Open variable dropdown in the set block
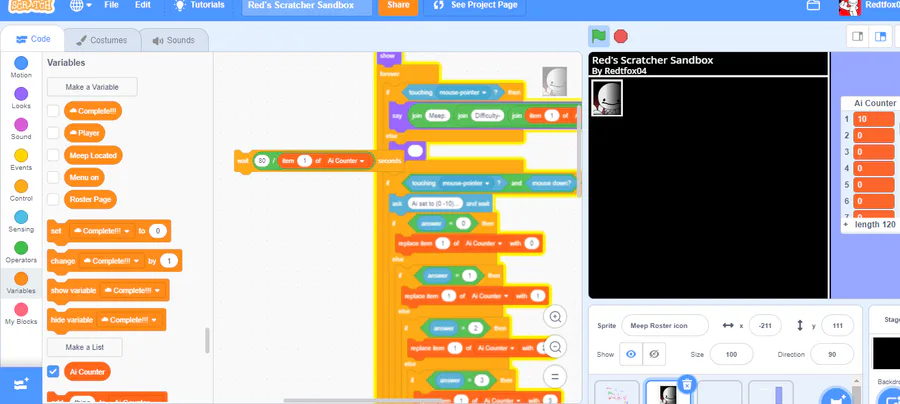The height and width of the screenshot is (404, 900). click(x=102, y=231)
